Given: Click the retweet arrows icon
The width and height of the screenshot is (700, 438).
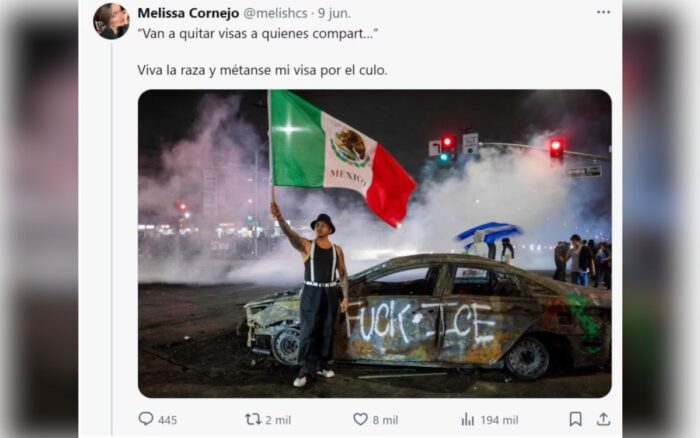Looking at the screenshot, I should point(253,419).
